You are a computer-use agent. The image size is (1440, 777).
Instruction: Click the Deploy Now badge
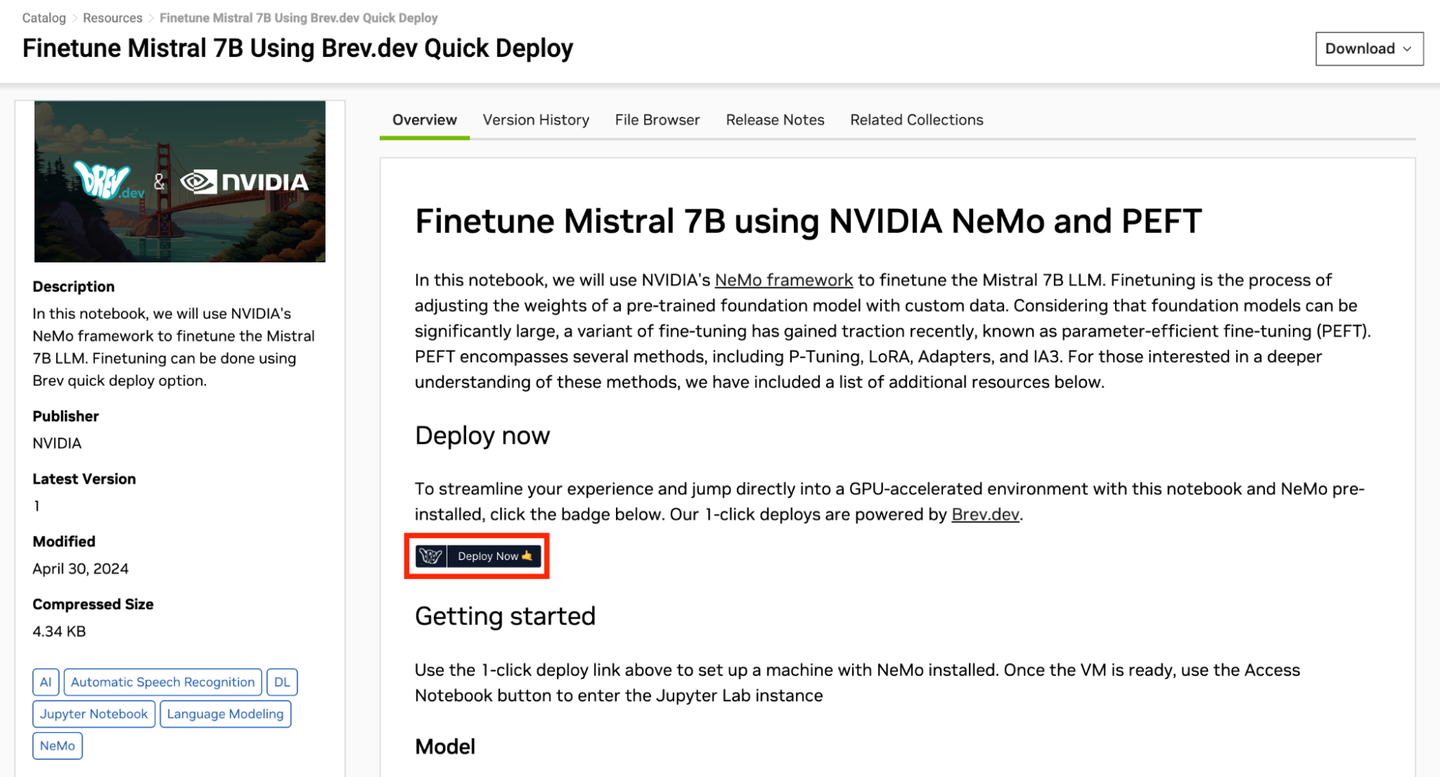477,556
